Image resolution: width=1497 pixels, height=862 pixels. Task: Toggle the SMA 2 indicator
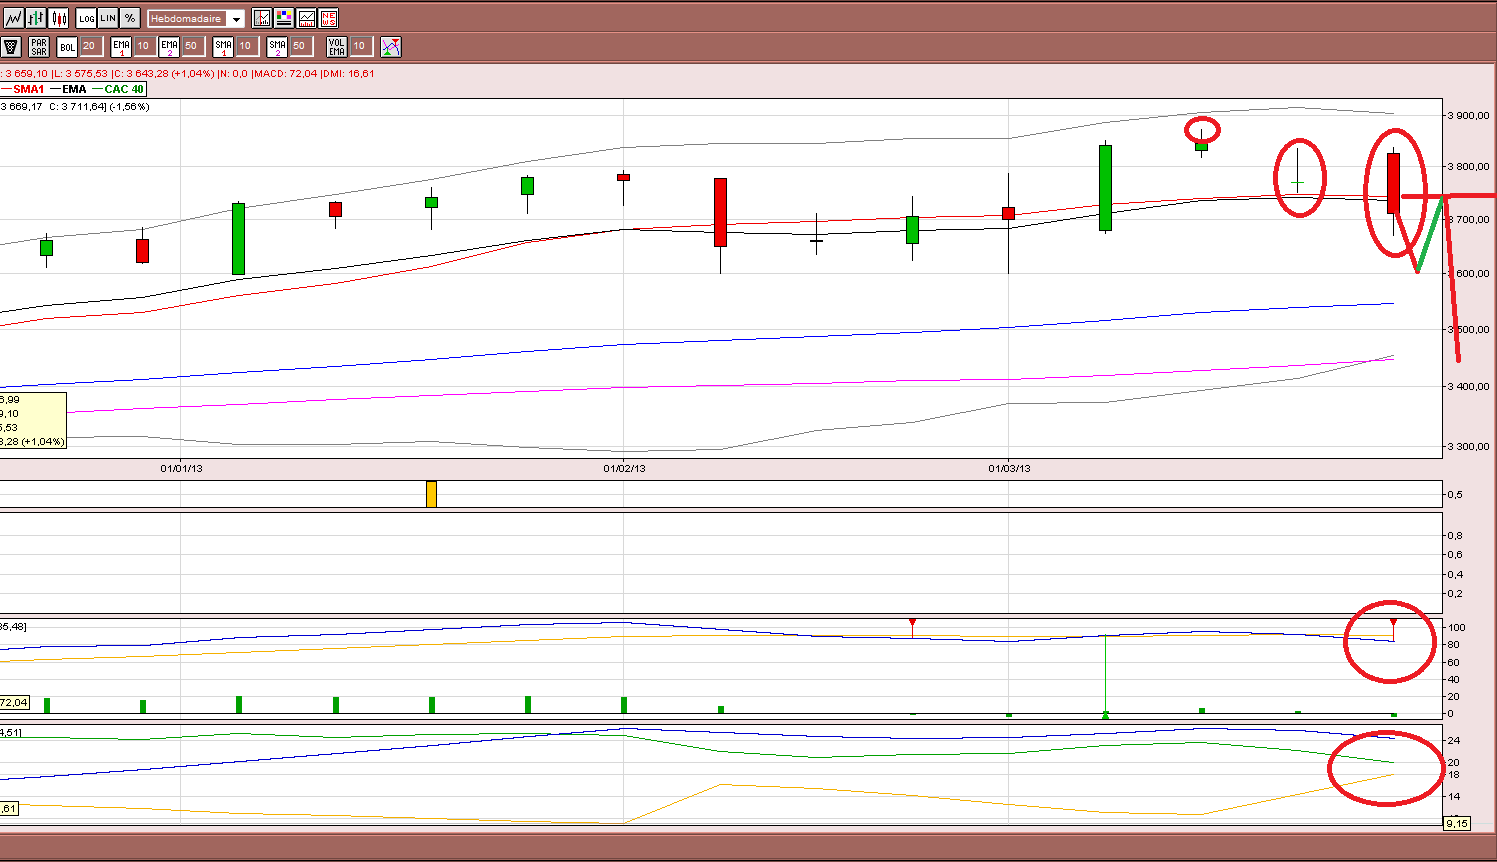click(277, 47)
